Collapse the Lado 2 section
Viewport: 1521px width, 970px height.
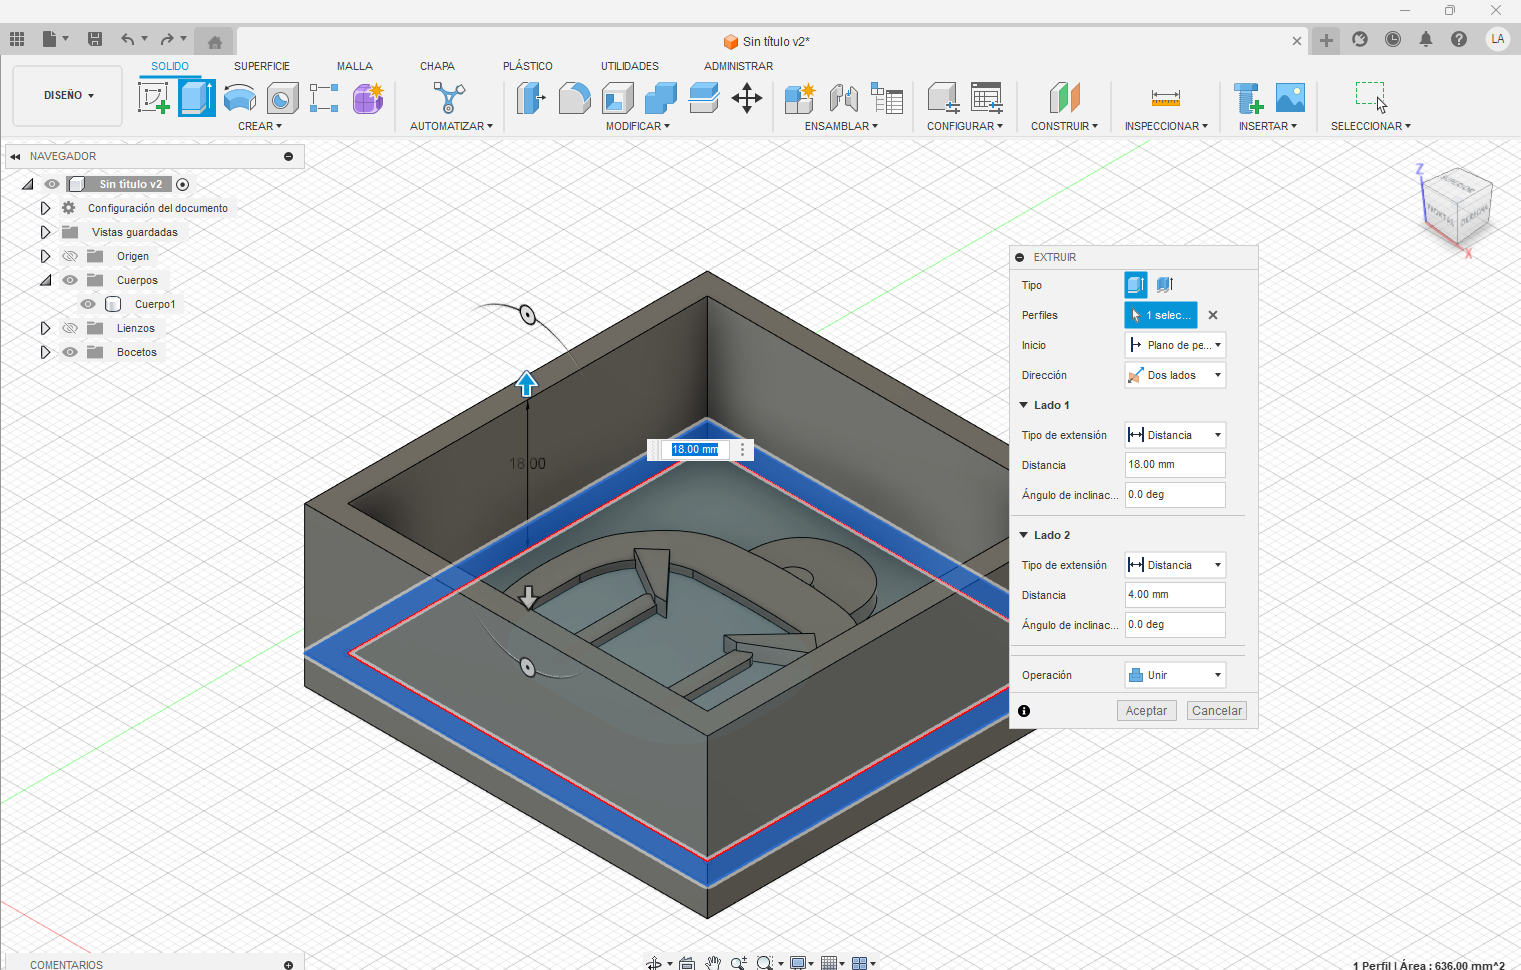click(x=1024, y=535)
